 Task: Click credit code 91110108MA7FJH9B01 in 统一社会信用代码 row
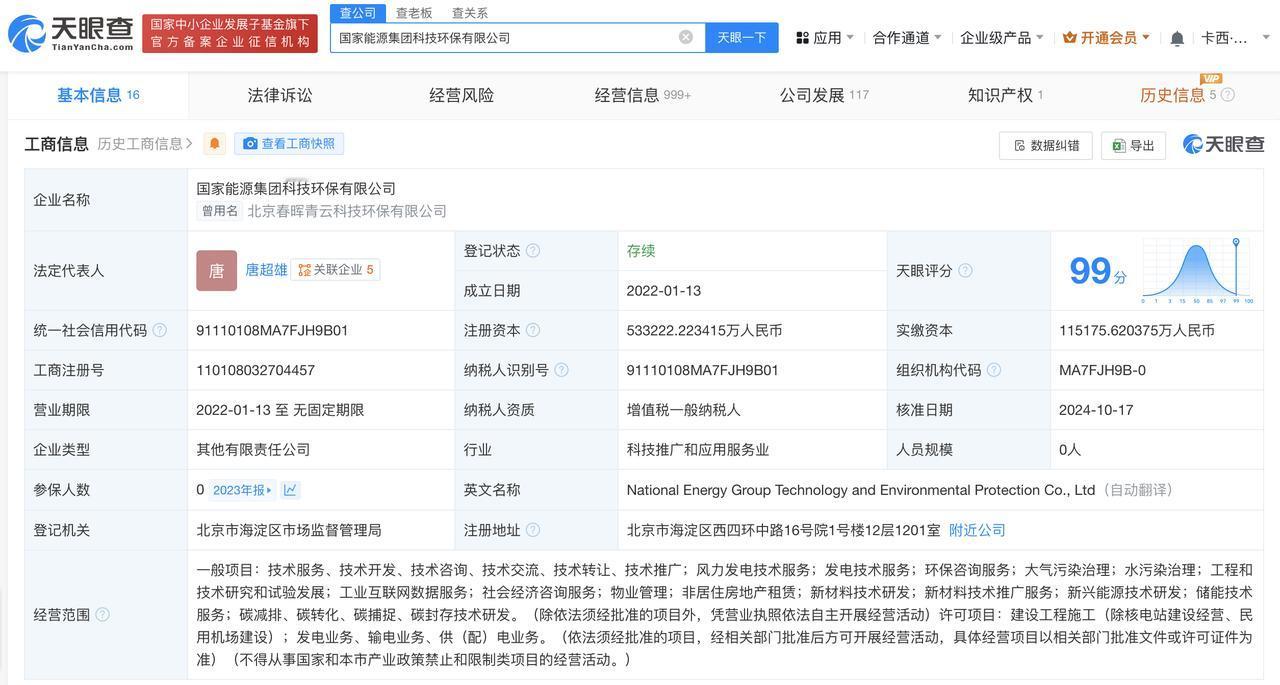coord(272,330)
